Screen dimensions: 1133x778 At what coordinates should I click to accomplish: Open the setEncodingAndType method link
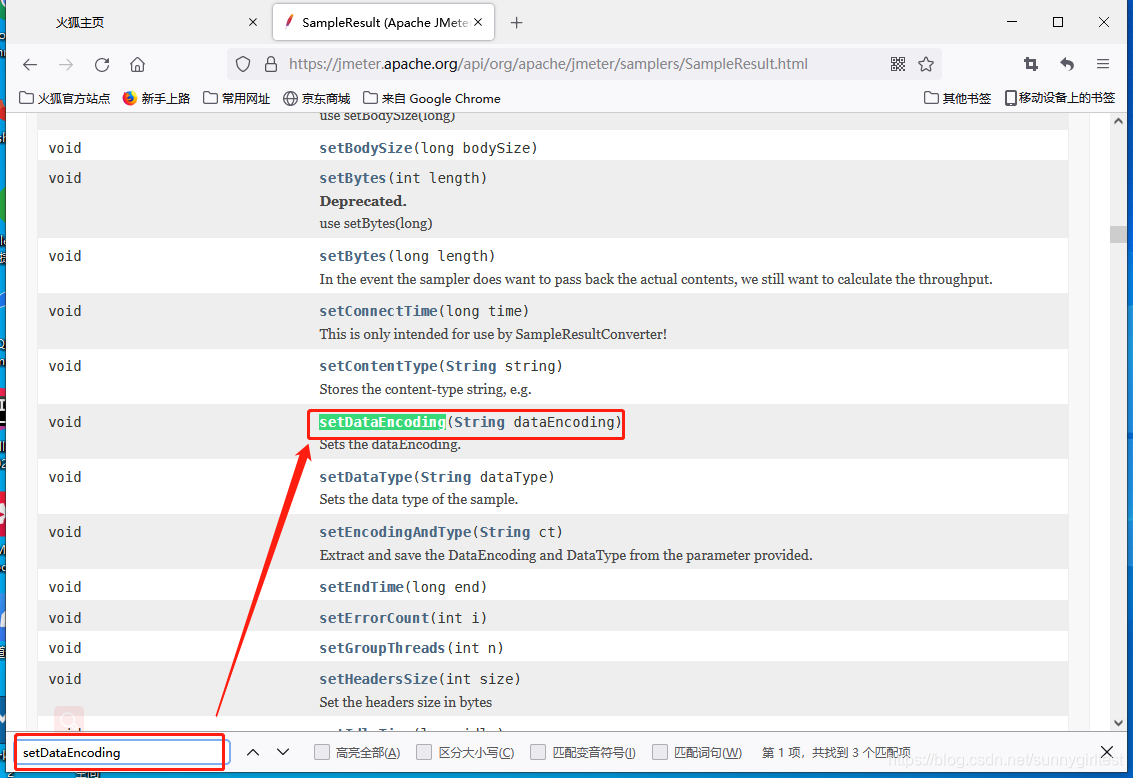[x=395, y=532]
